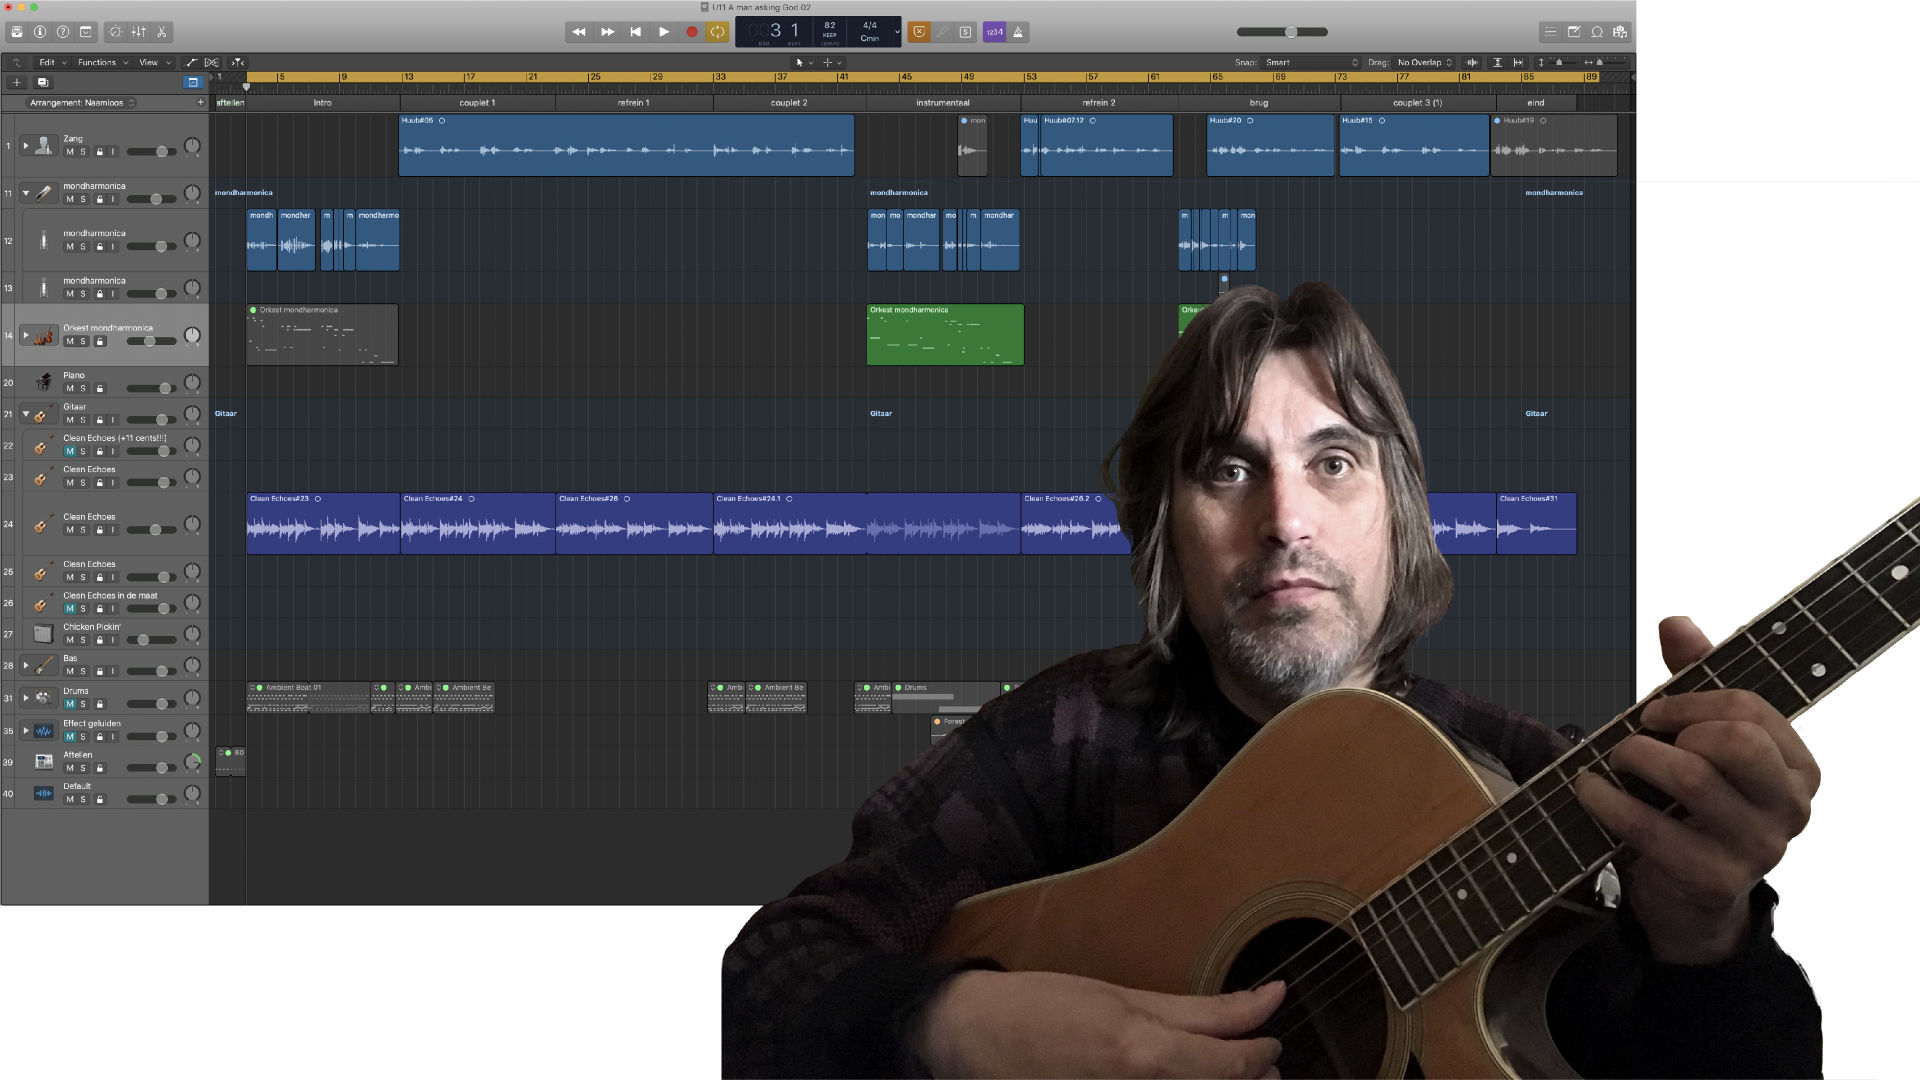Open the Snap Smart dropdown

(x=1311, y=62)
